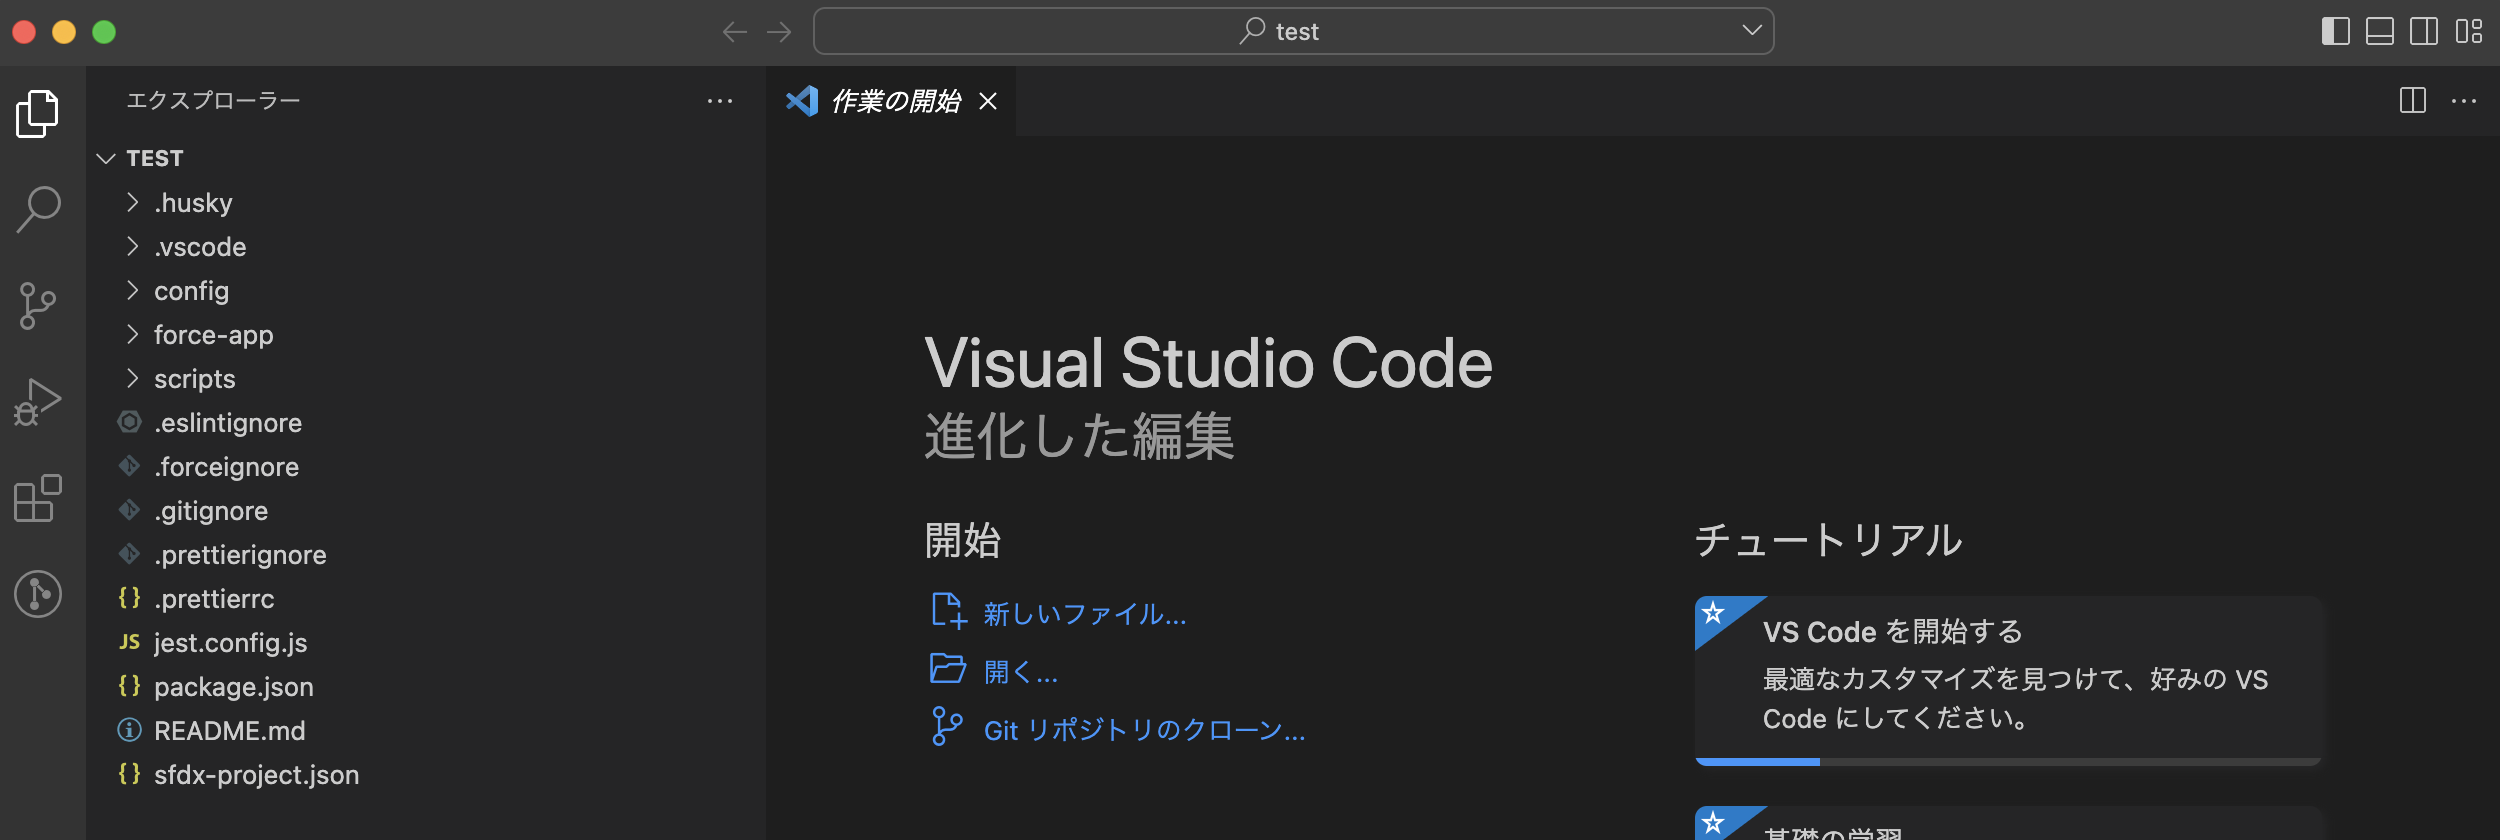
Task: Click the forward navigation arrow
Action: tap(779, 32)
